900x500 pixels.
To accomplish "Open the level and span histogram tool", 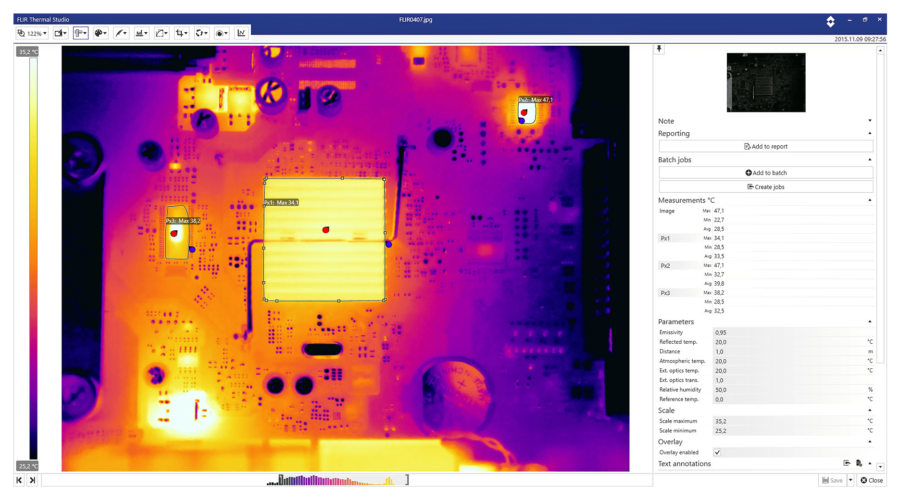I will (x=141, y=33).
